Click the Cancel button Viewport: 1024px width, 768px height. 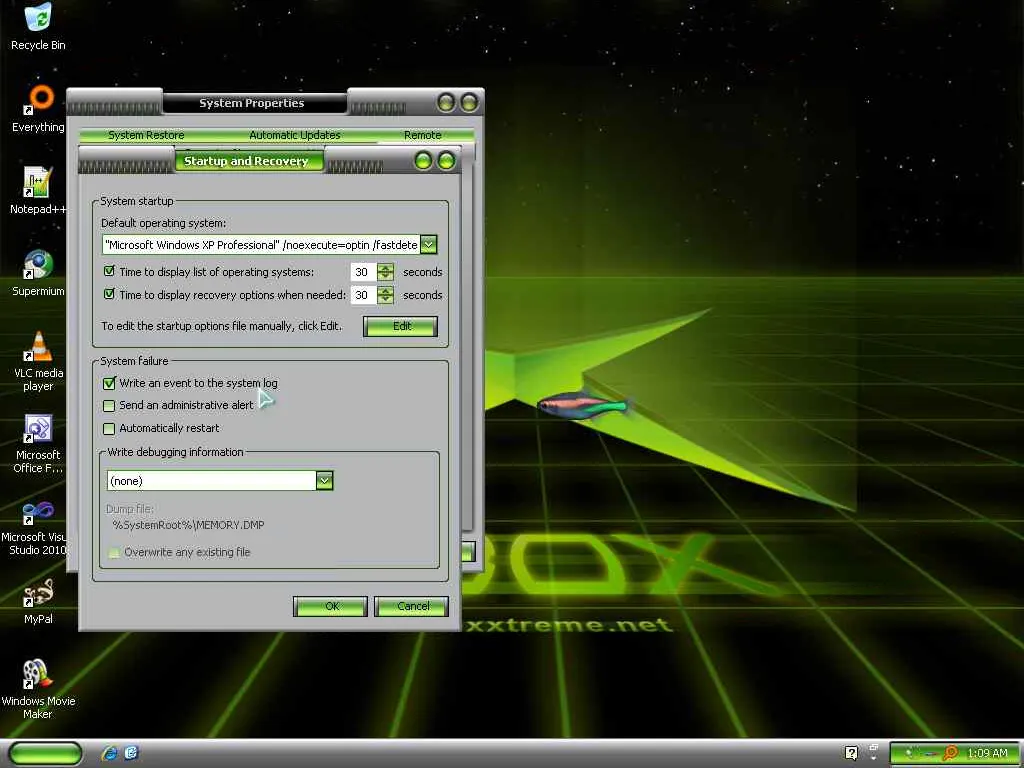[411, 606]
